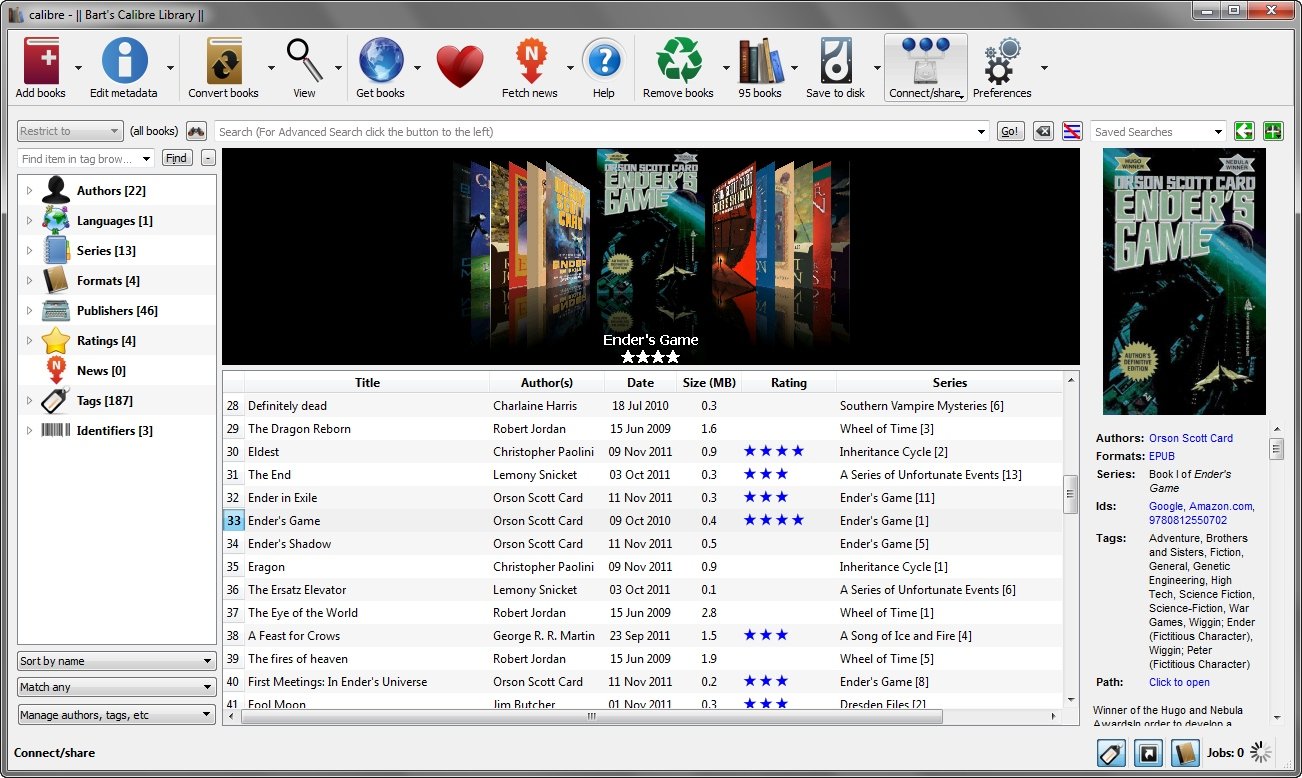Expand the Publishers [46] node
This screenshot has width=1302, height=778.
click(x=29, y=310)
